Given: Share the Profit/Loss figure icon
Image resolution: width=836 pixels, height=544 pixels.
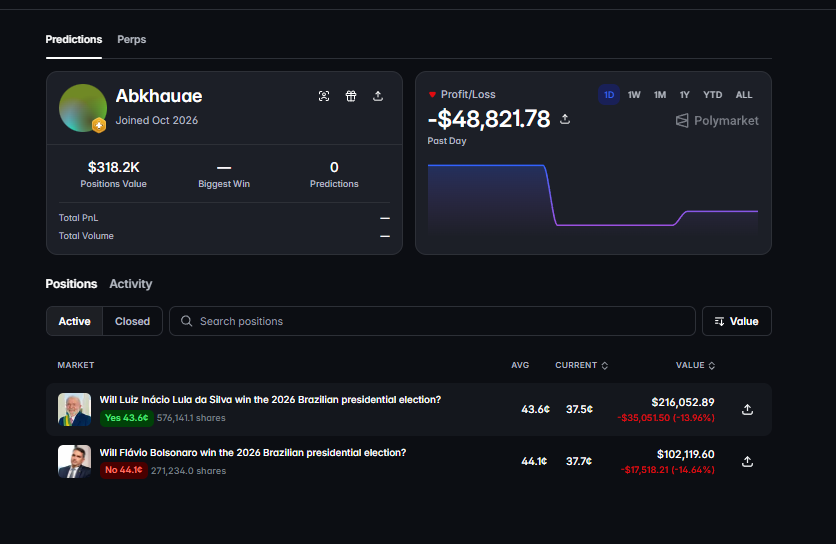Looking at the screenshot, I should [x=565, y=119].
